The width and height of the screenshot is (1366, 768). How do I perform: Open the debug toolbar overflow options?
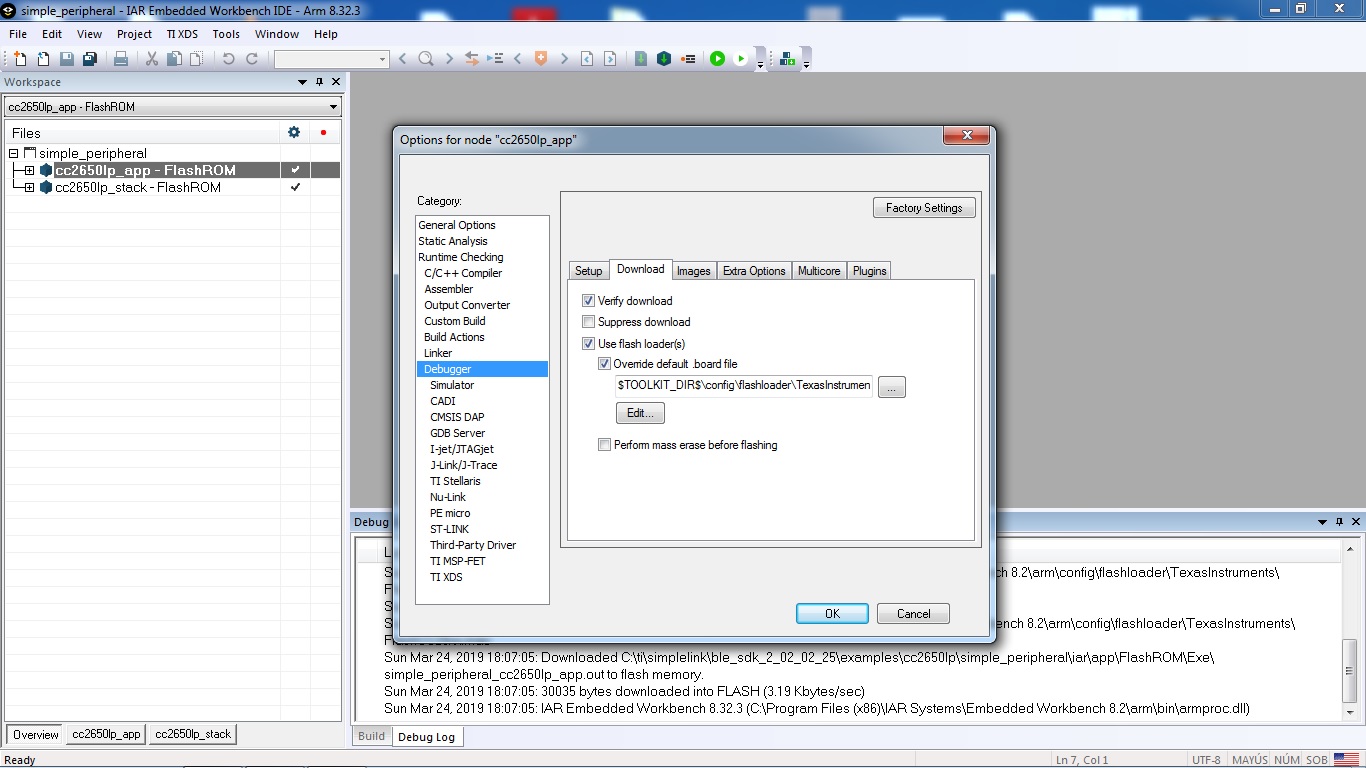coord(760,65)
